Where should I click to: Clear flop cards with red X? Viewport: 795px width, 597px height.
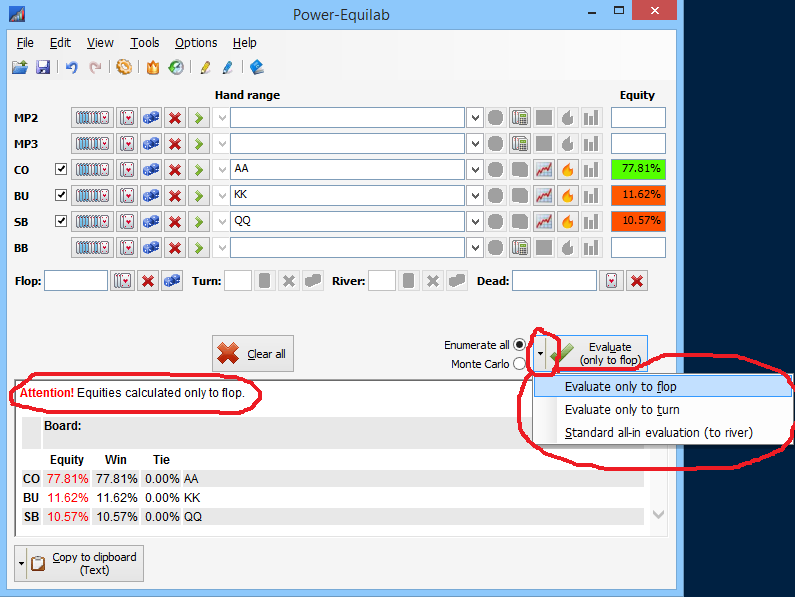point(148,280)
